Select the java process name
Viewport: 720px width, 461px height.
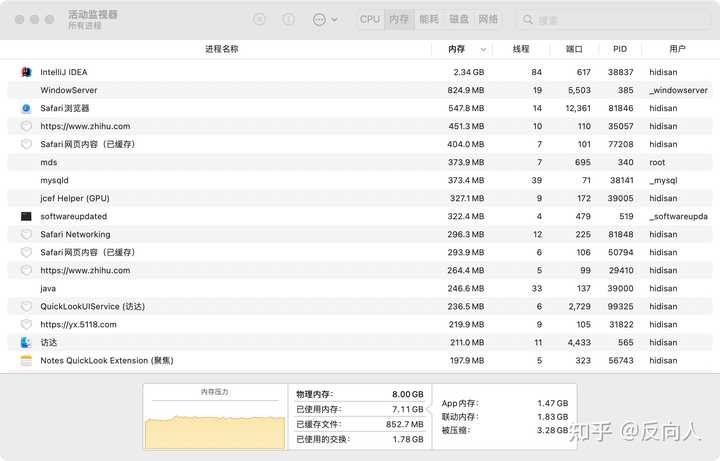[x=48, y=288]
